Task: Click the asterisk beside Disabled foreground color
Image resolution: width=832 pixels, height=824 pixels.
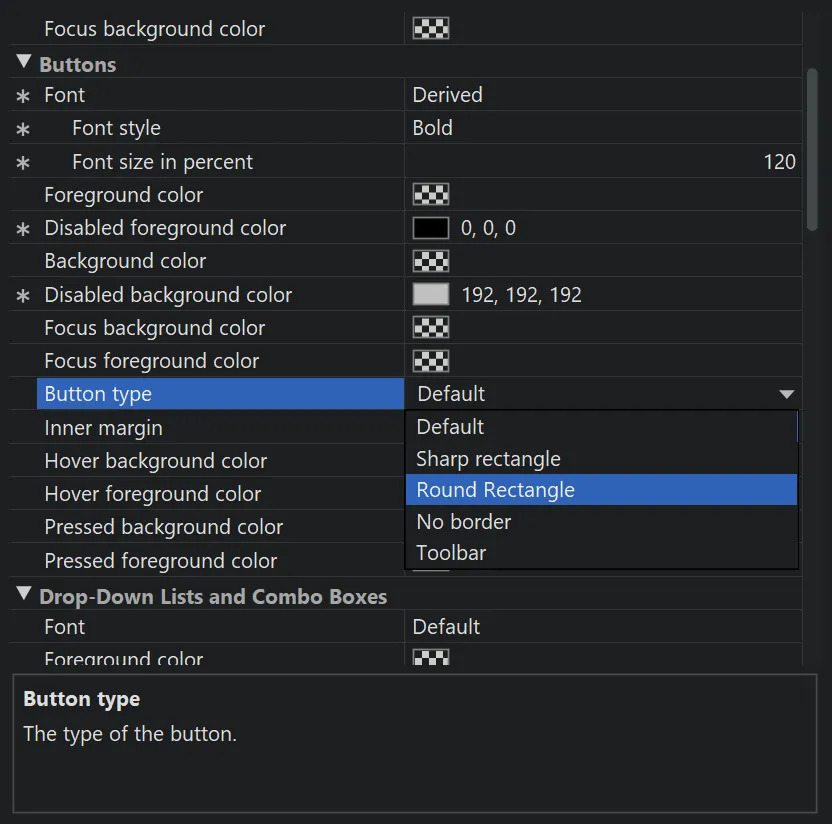Action: [x=23, y=230]
